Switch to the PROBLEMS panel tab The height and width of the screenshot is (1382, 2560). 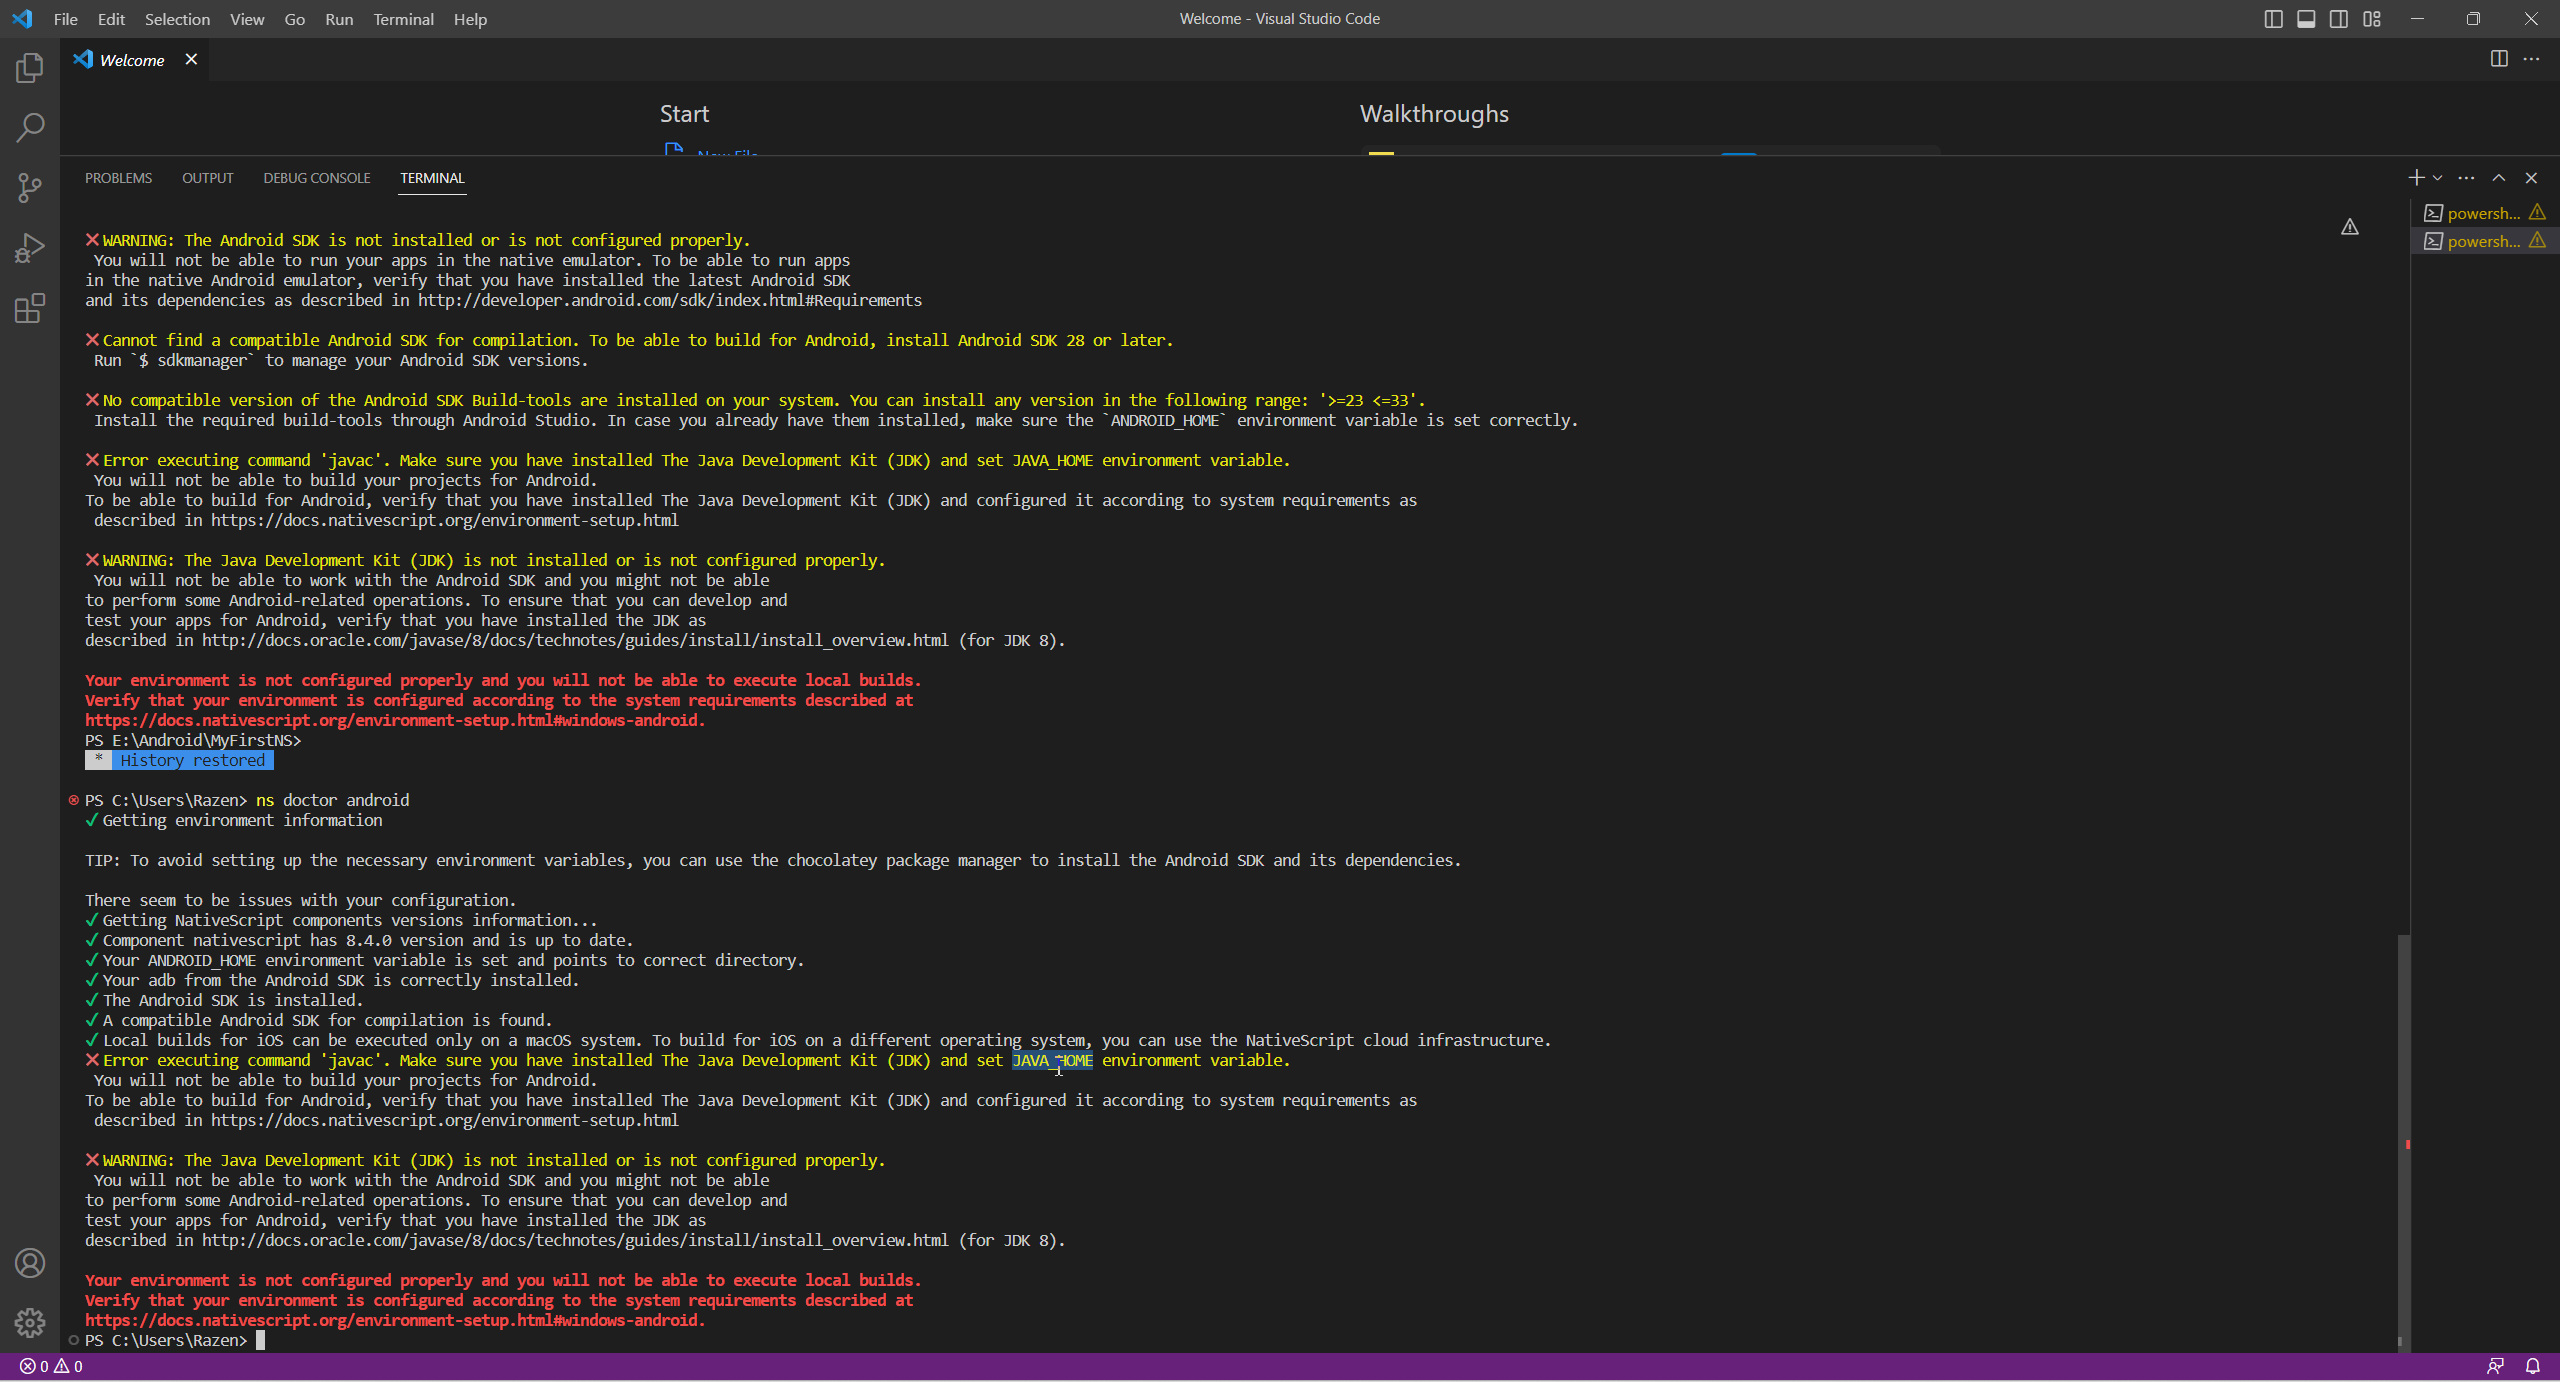point(118,178)
